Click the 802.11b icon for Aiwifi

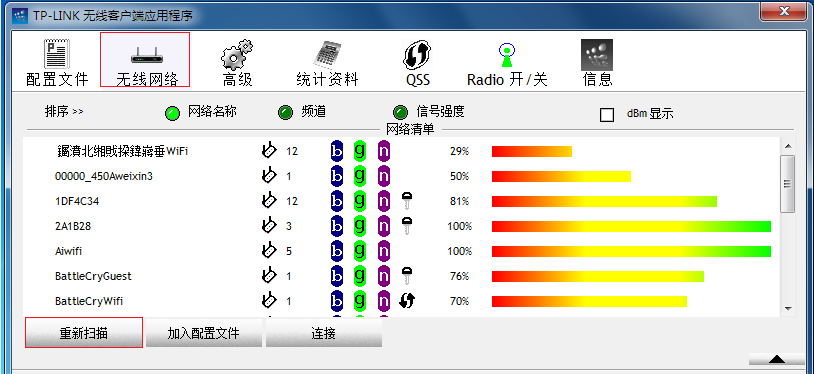[337, 251]
